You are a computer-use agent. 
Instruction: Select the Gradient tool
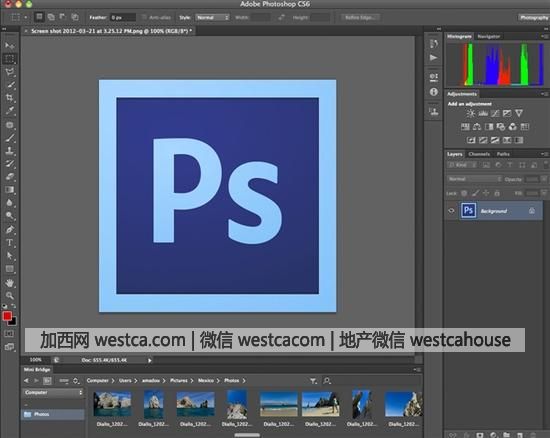[x=9, y=190]
